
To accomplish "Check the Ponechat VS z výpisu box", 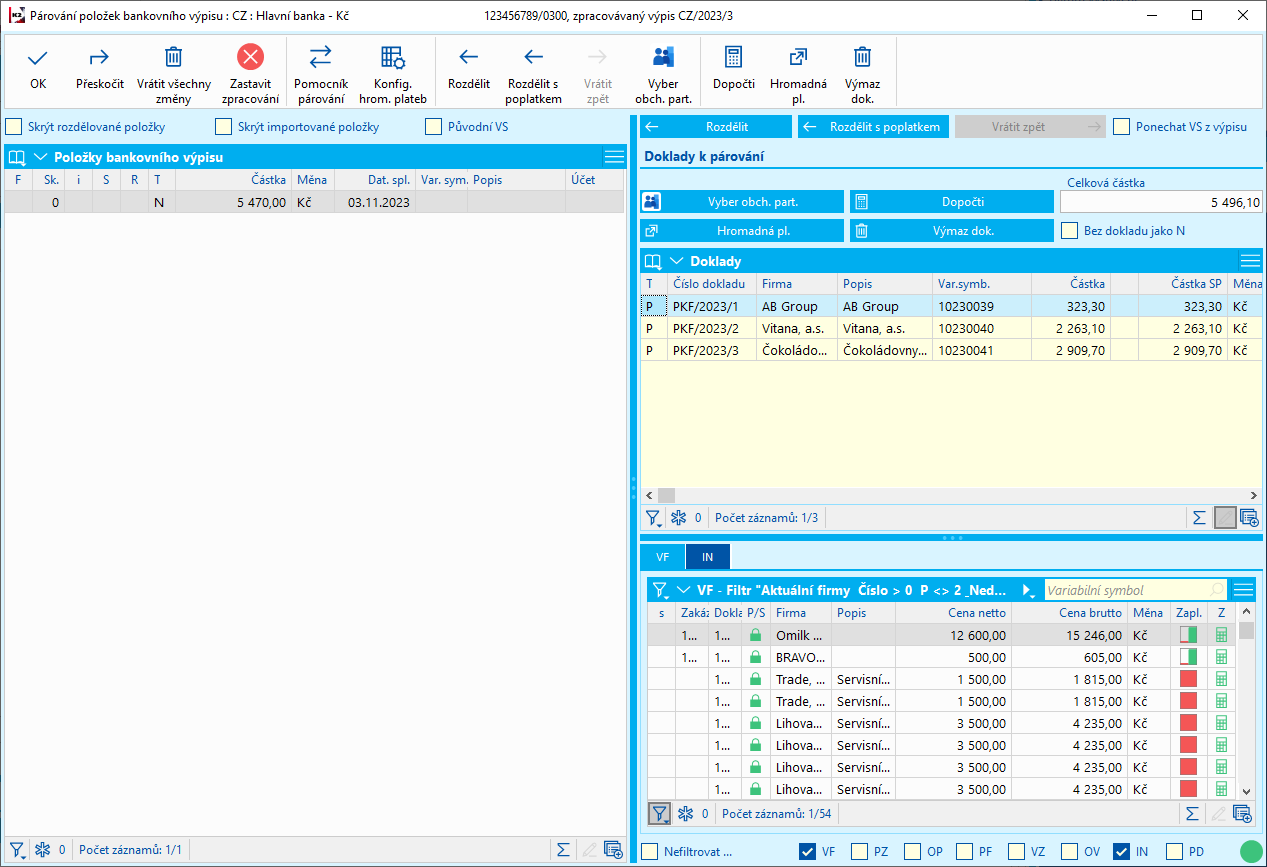I will coord(1122,127).
